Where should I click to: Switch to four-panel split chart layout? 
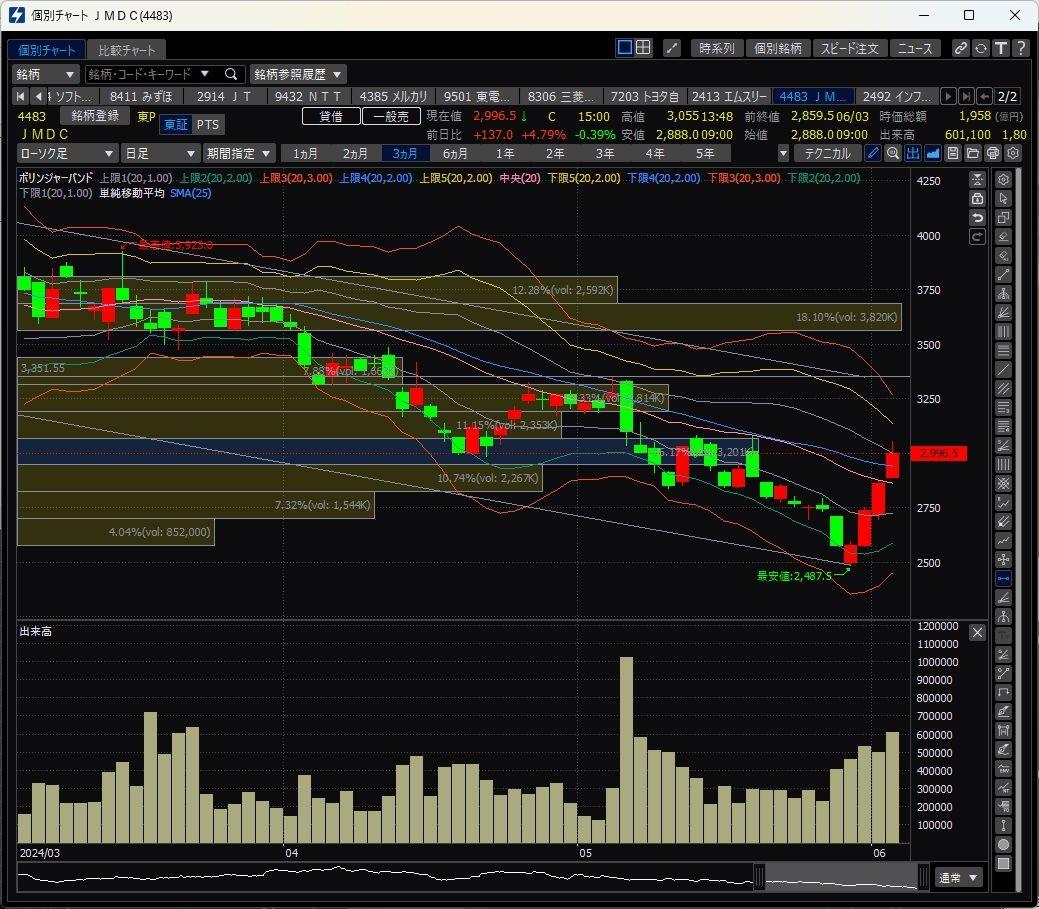click(x=643, y=48)
